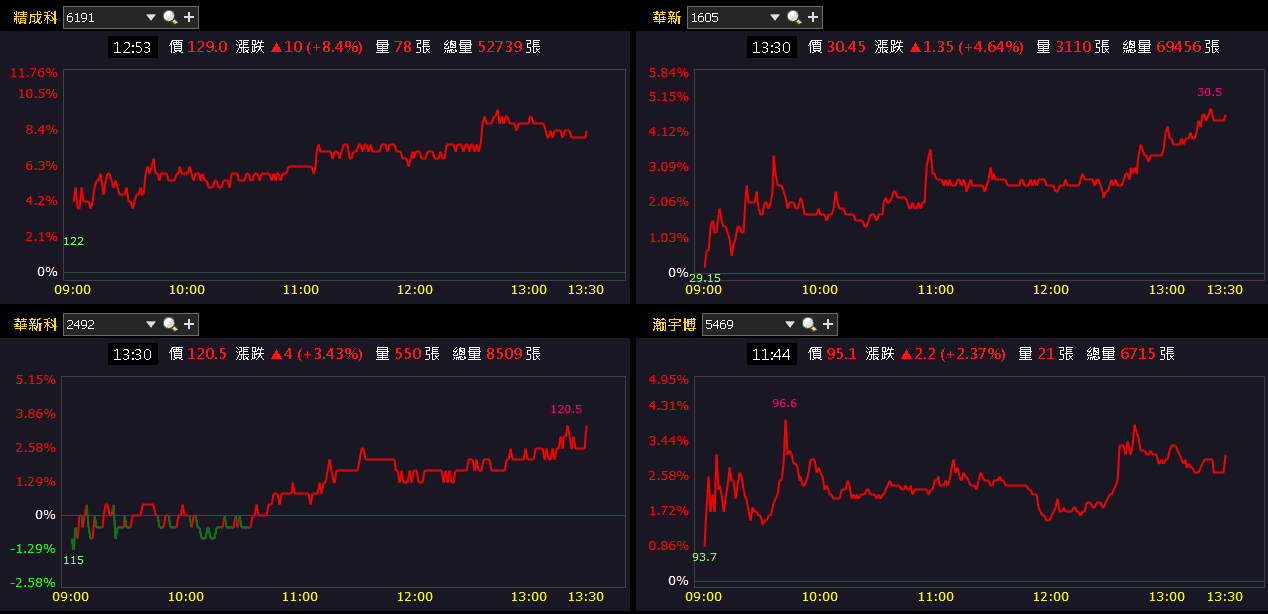This screenshot has width=1268, height=614.
Task: Click the 4.95% axis label in 瀚宇博 chart
Action: (x=668, y=380)
